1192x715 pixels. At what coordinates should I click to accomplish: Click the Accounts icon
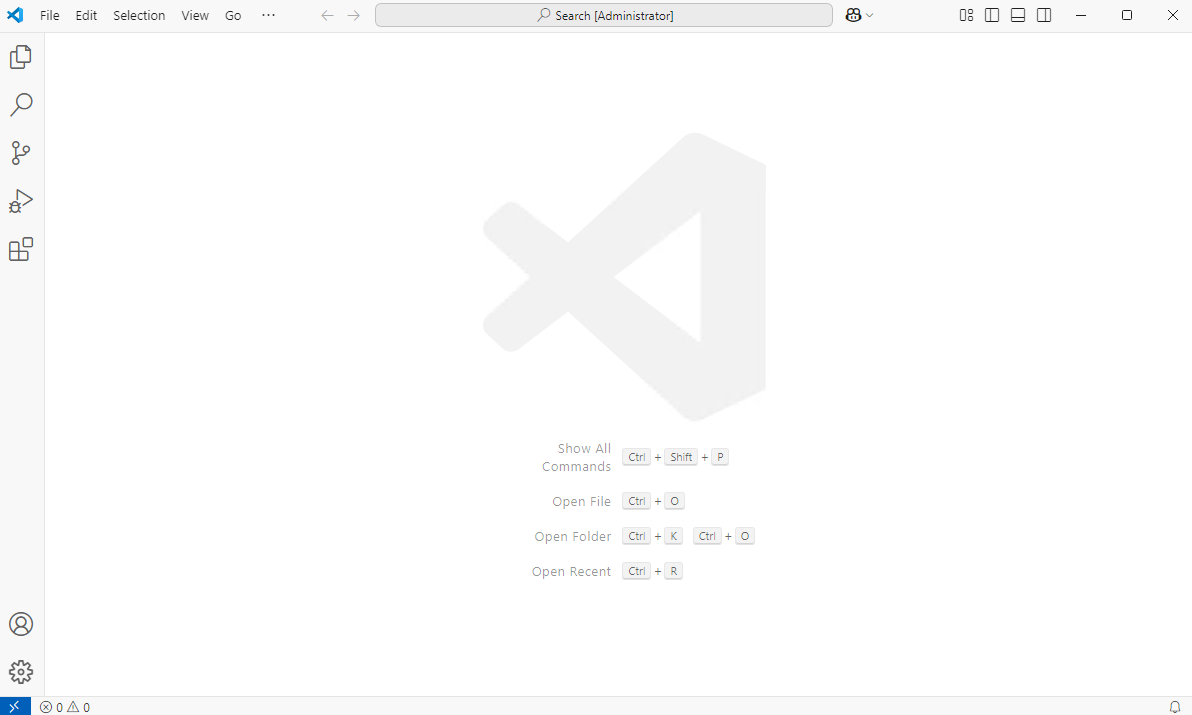(x=21, y=624)
